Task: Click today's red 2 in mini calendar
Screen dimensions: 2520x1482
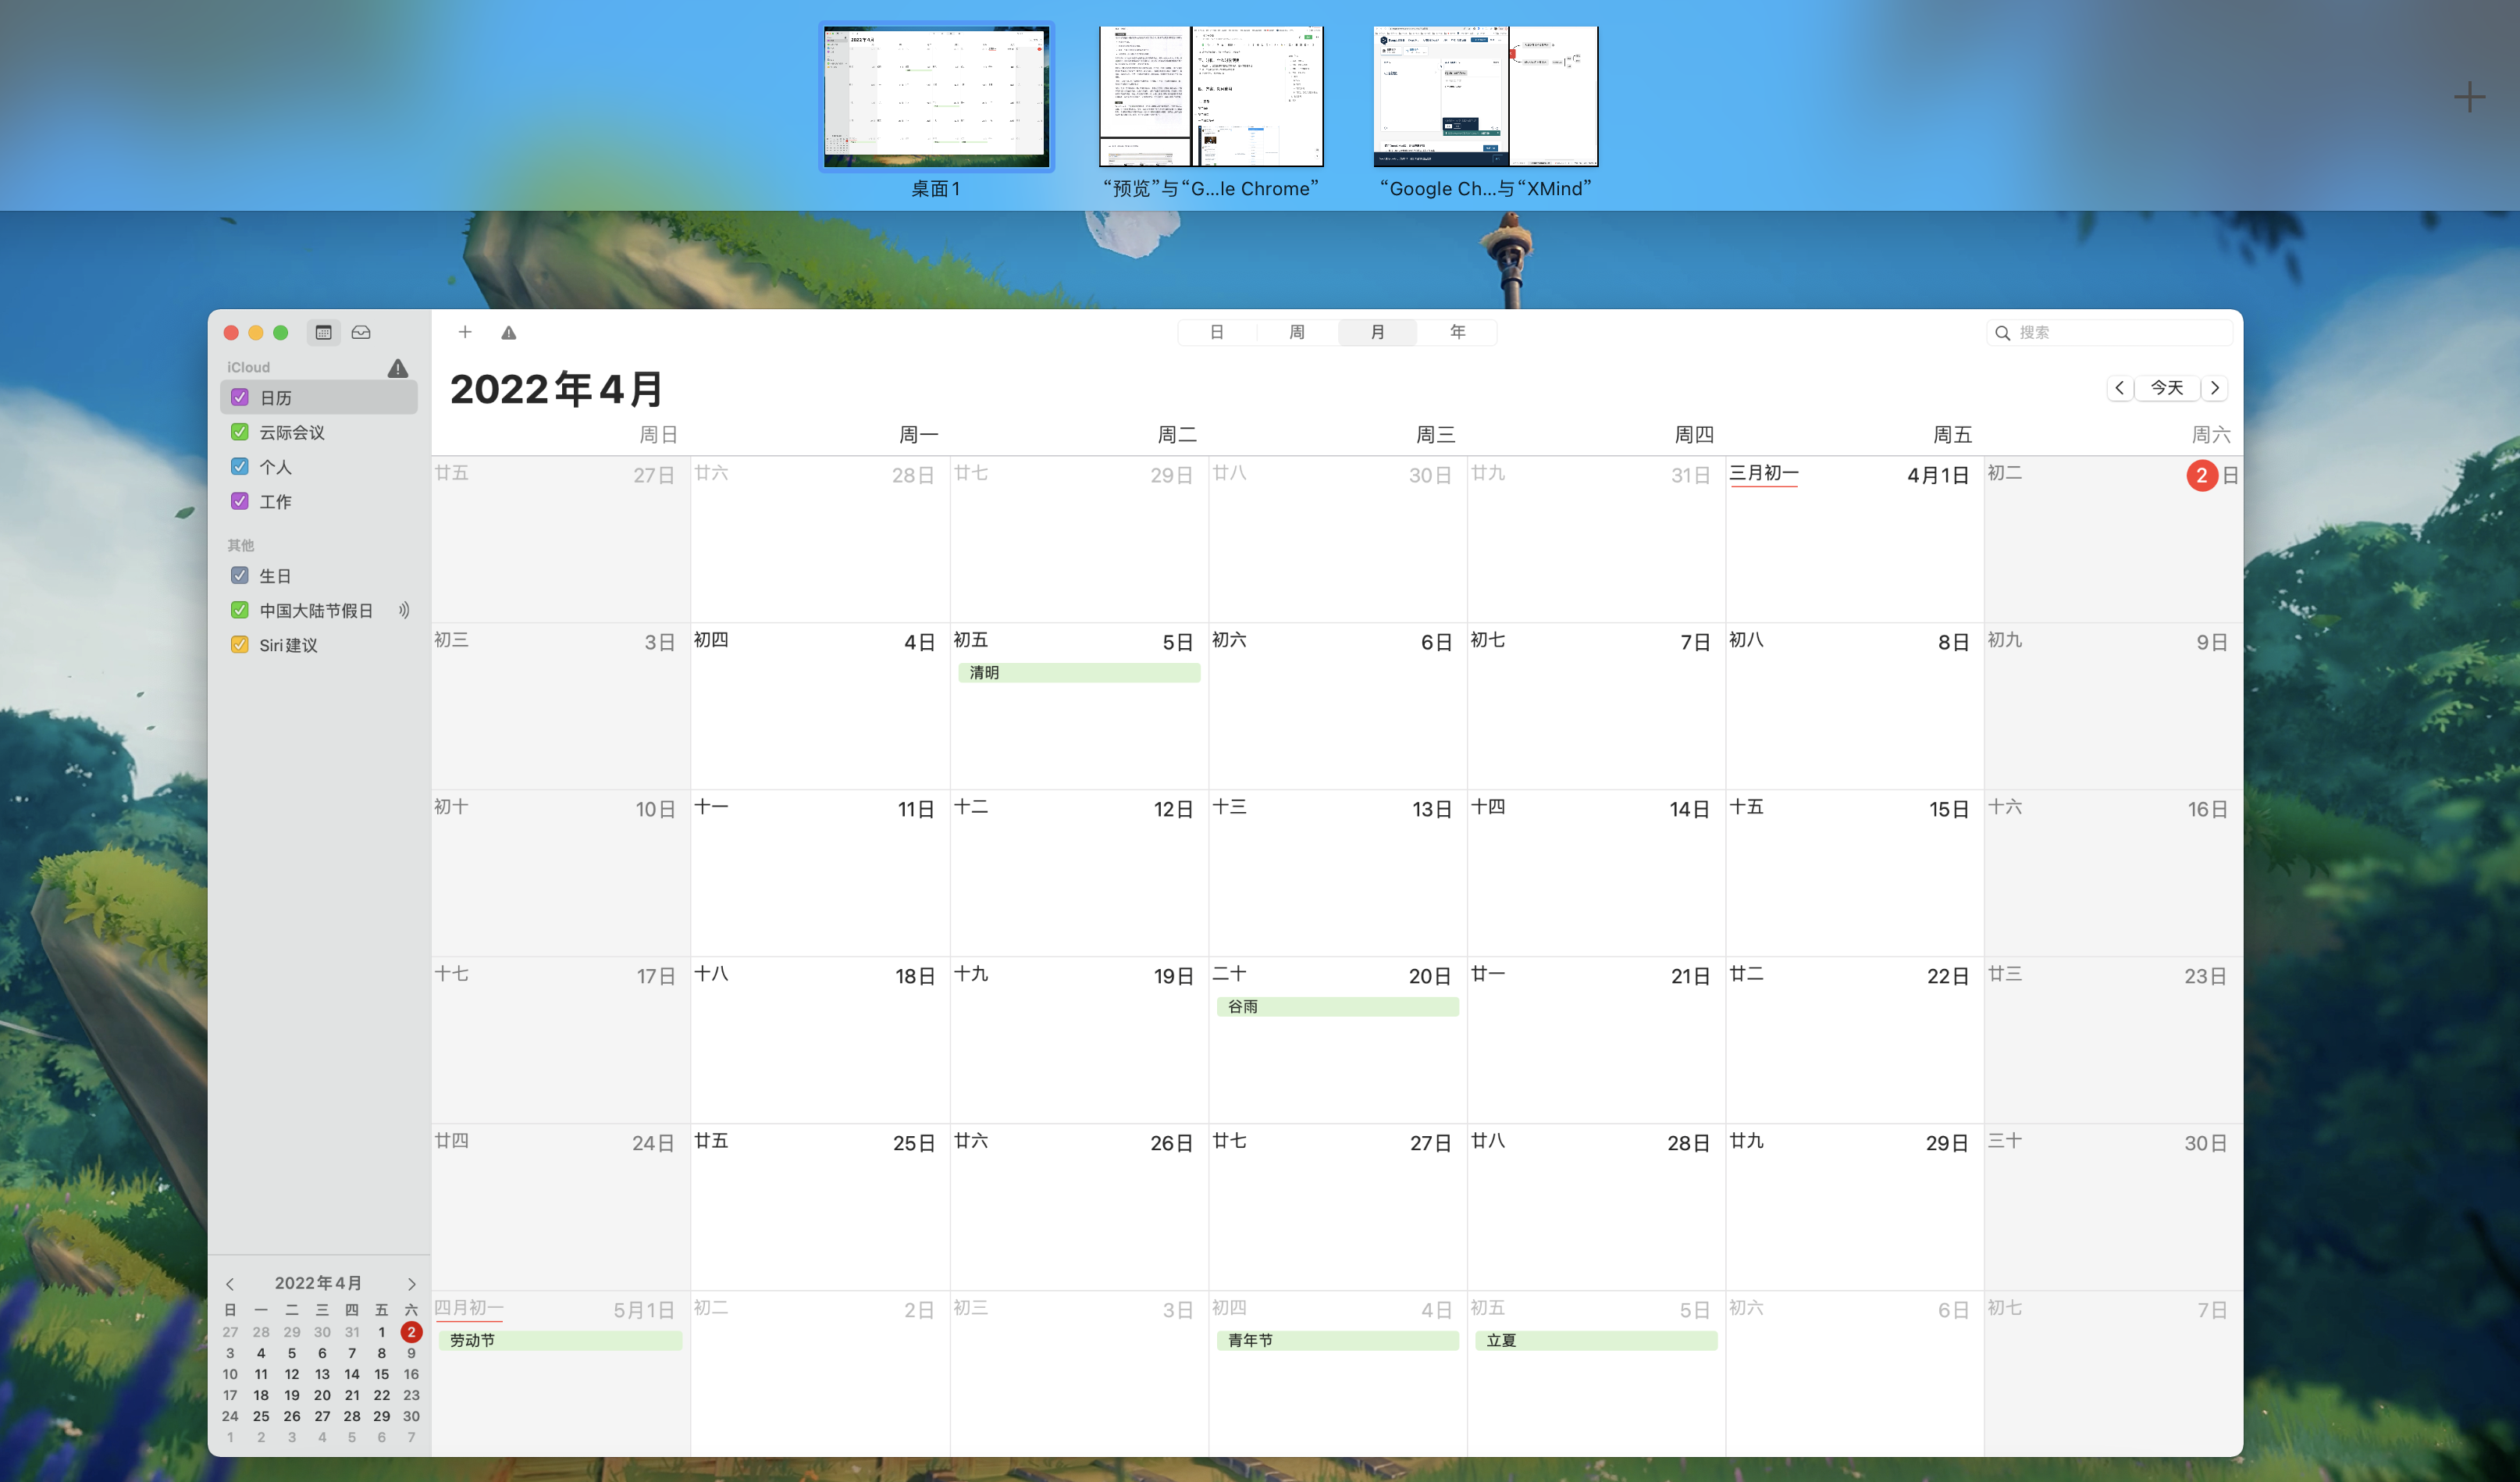Action: [x=411, y=1332]
